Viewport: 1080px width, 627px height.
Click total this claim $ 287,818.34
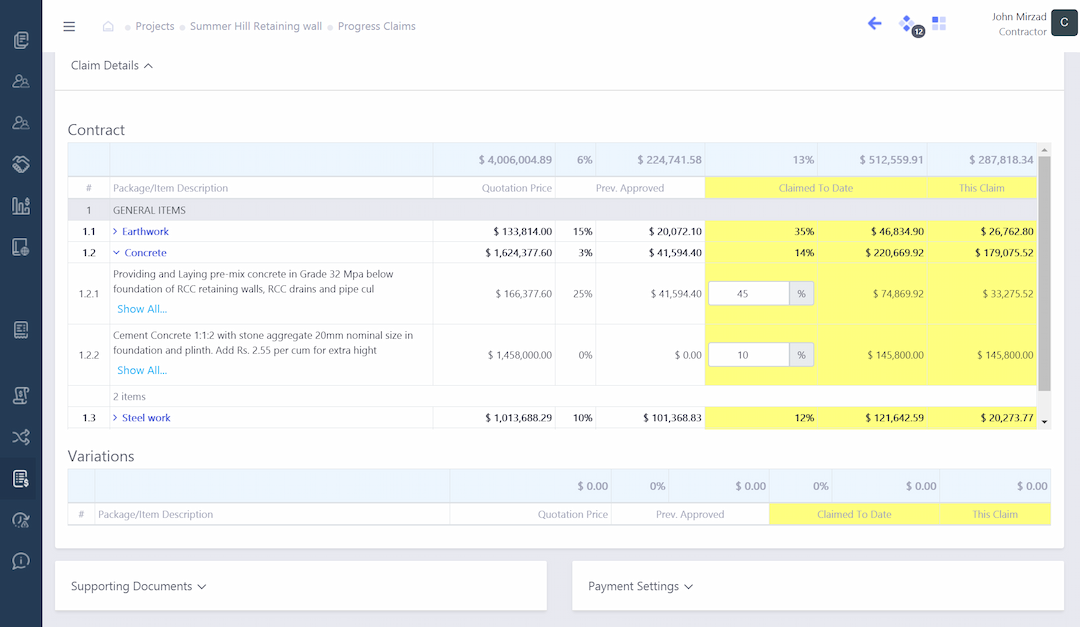pyautogui.click(x=1001, y=160)
